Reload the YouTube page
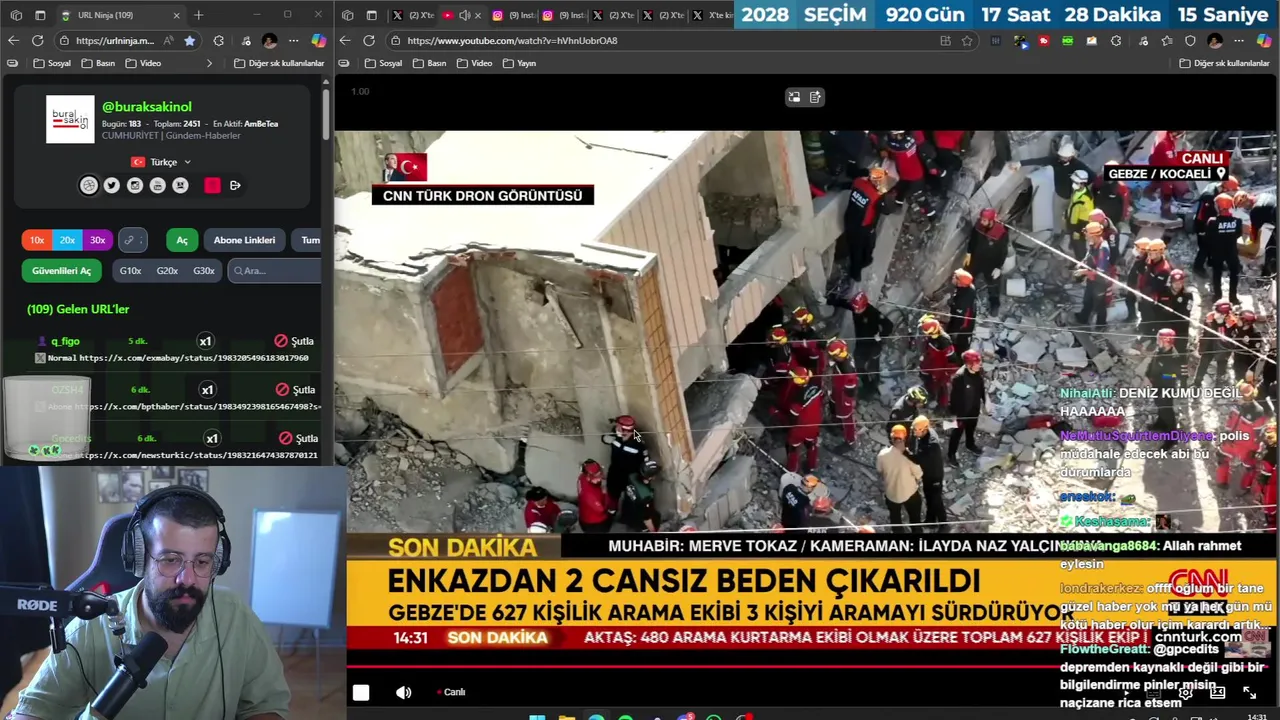This screenshot has width=1280, height=720. click(369, 41)
